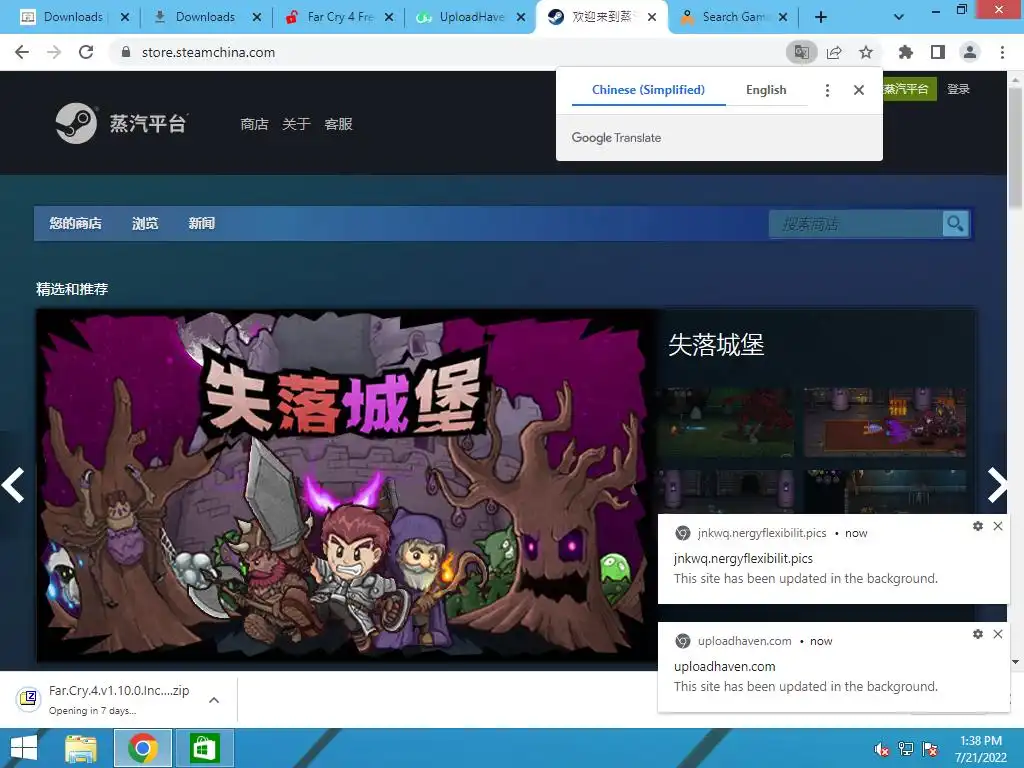
Task: Open the taskbar clock and date
Action: [981, 749]
